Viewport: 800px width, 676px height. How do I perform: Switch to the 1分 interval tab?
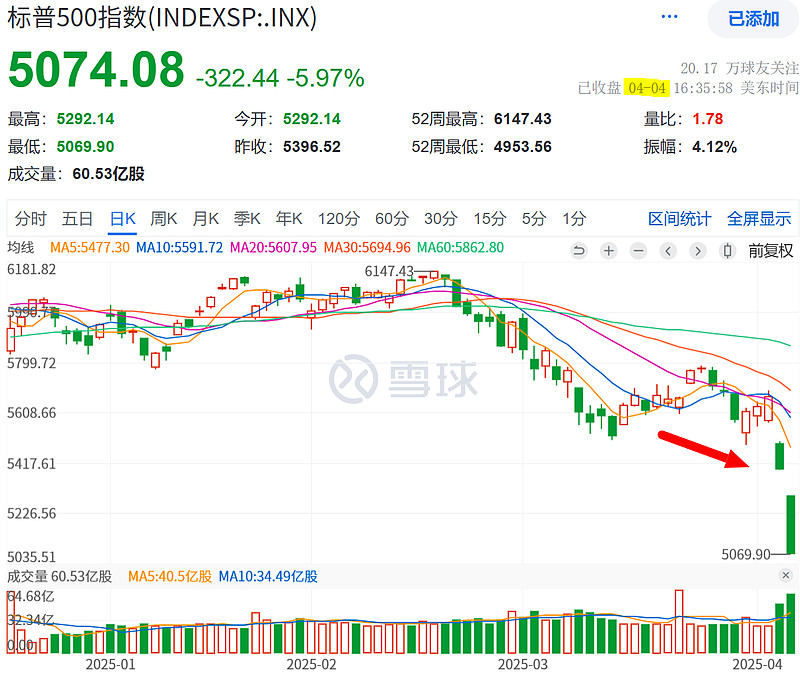click(x=574, y=219)
